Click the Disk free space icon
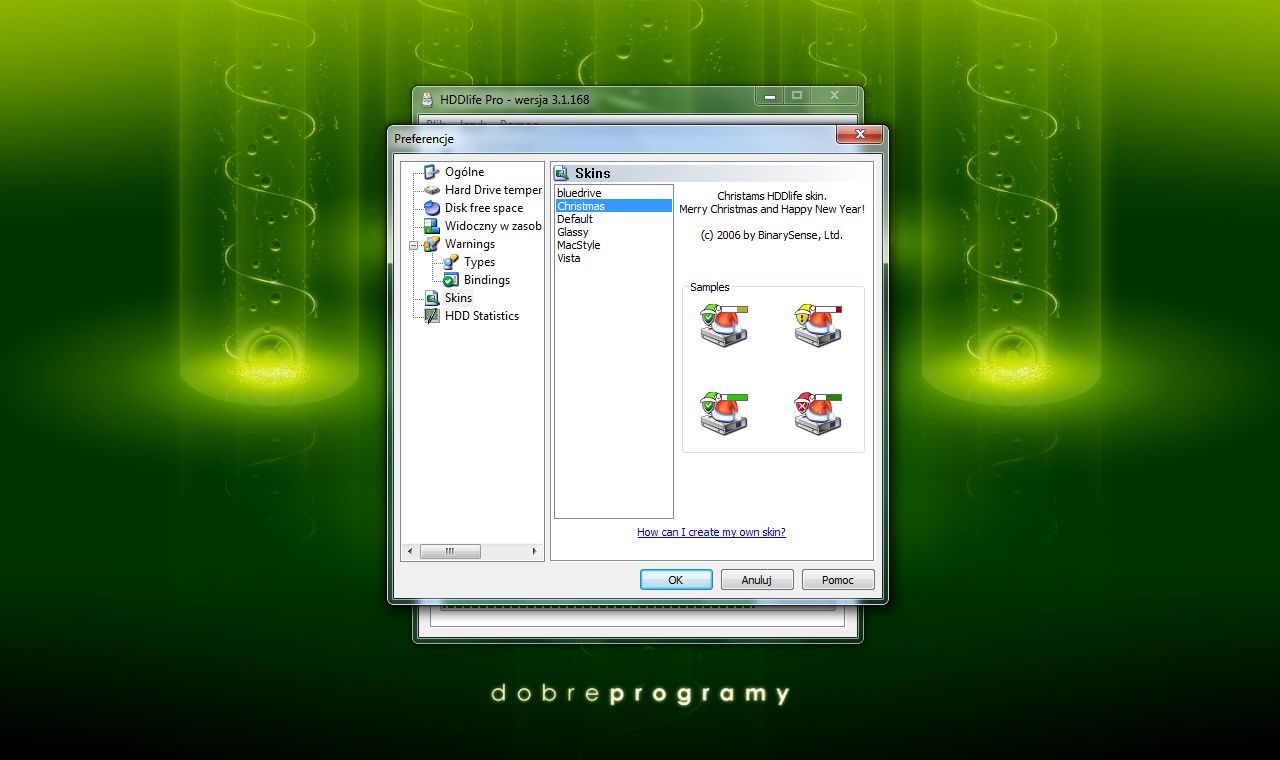Viewport: 1280px width, 760px height. tap(431, 208)
